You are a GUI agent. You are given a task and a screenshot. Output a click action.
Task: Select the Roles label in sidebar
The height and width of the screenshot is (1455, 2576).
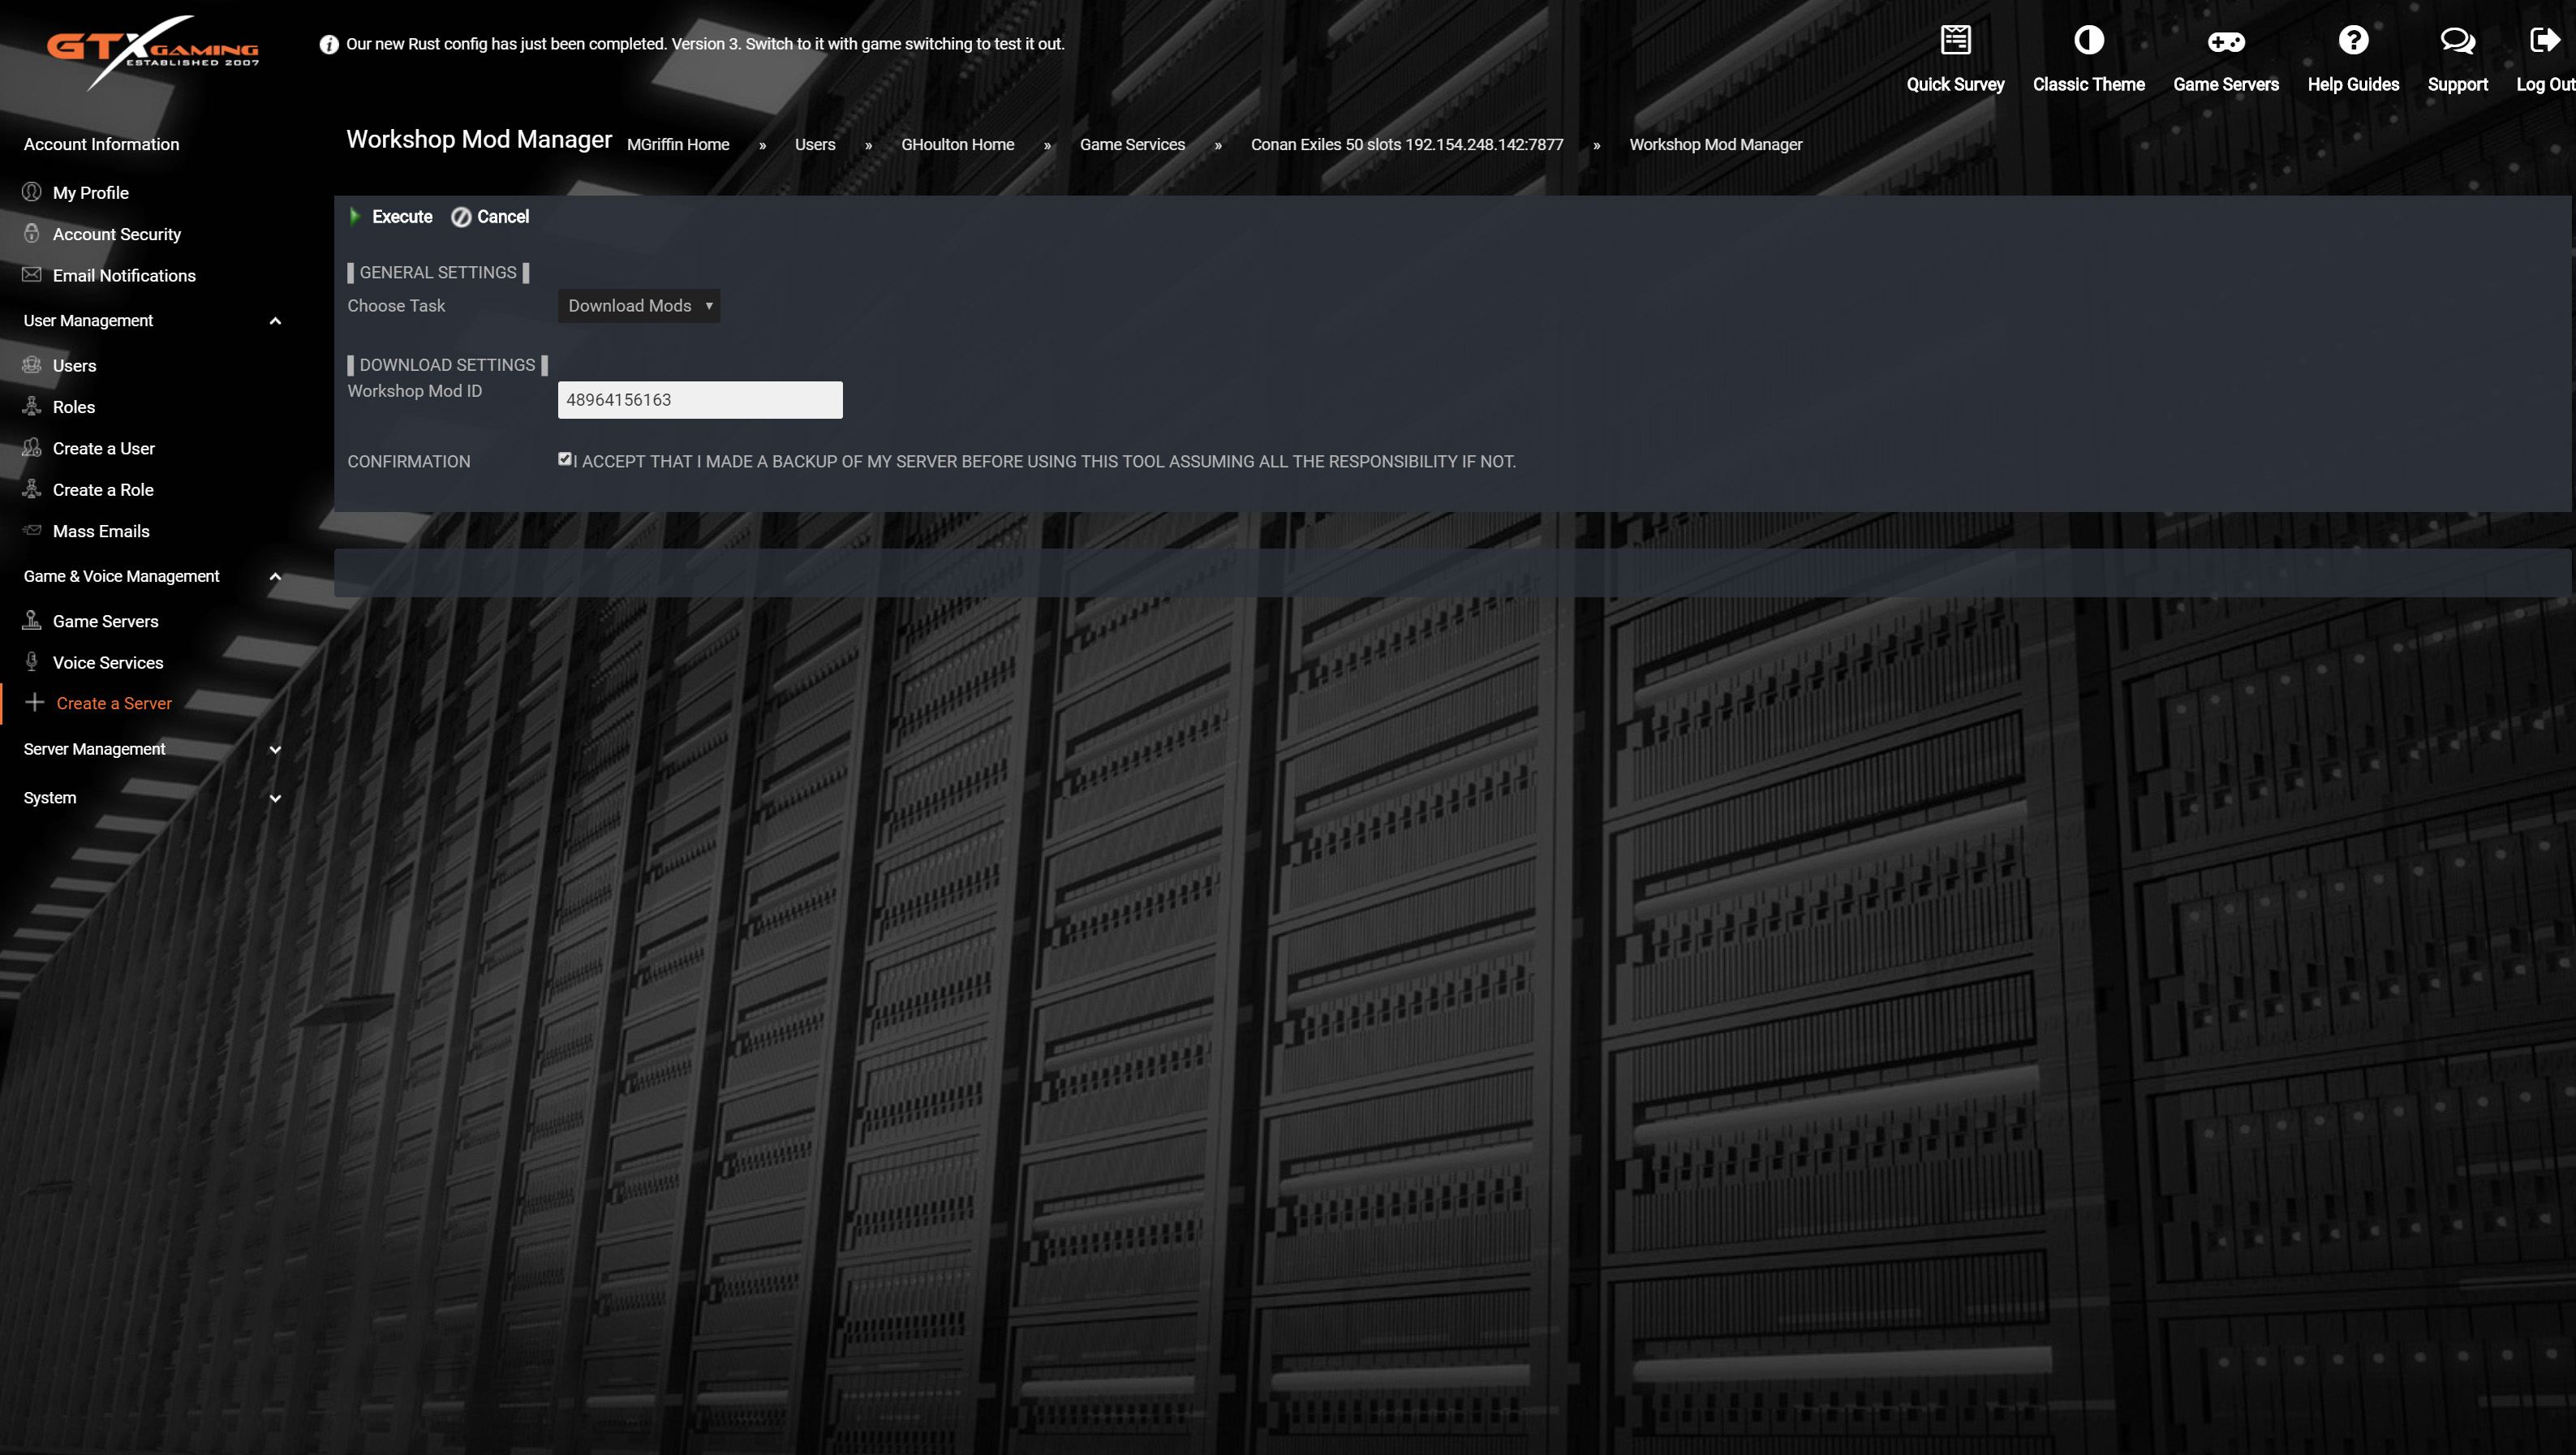point(74,407)
